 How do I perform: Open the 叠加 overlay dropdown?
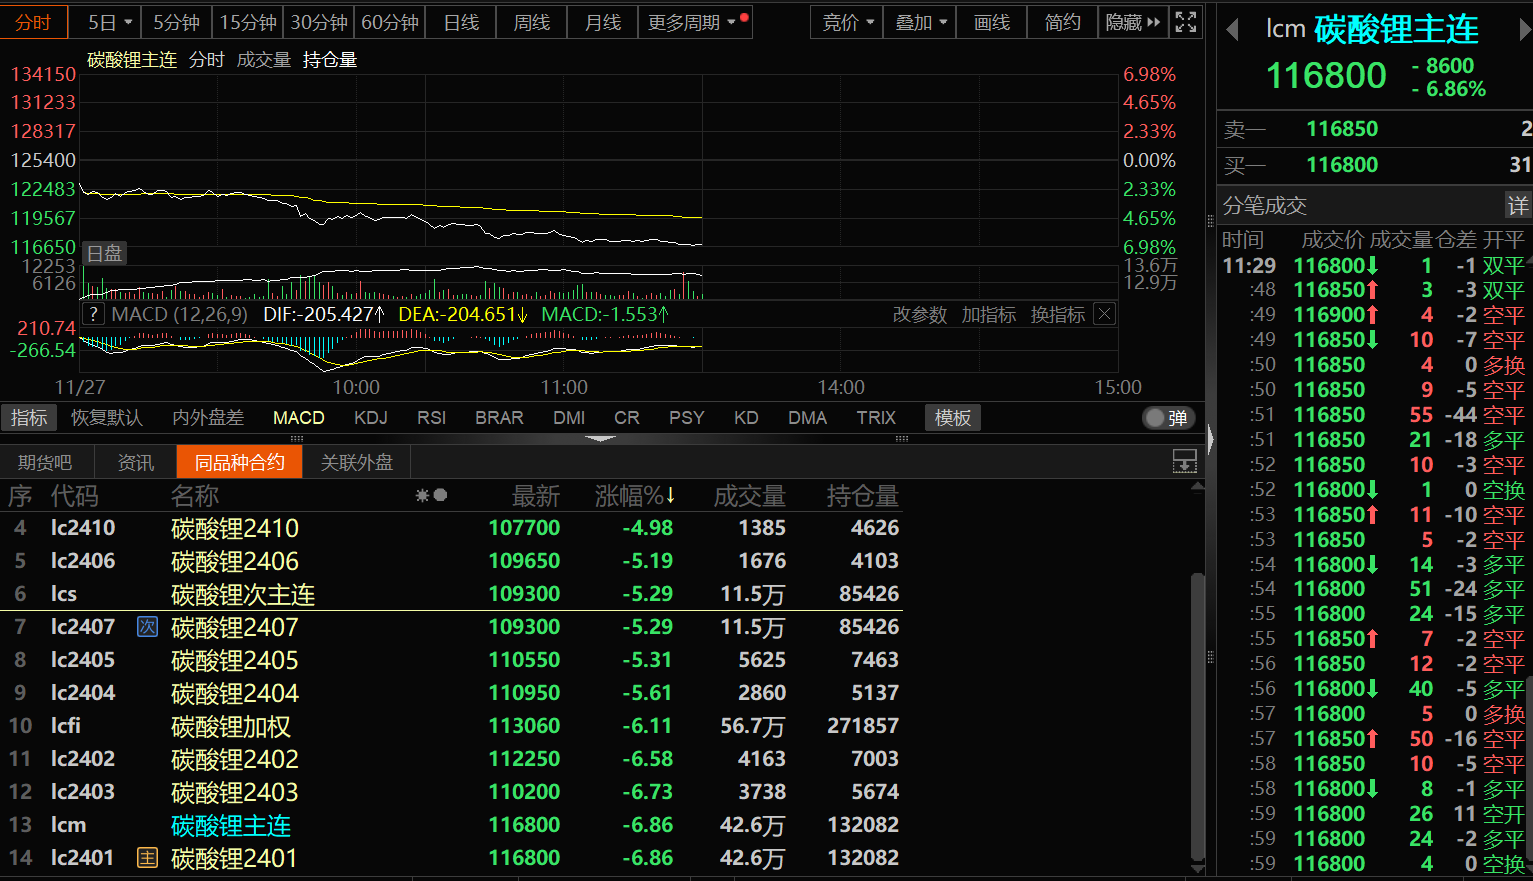pos(921,22)
